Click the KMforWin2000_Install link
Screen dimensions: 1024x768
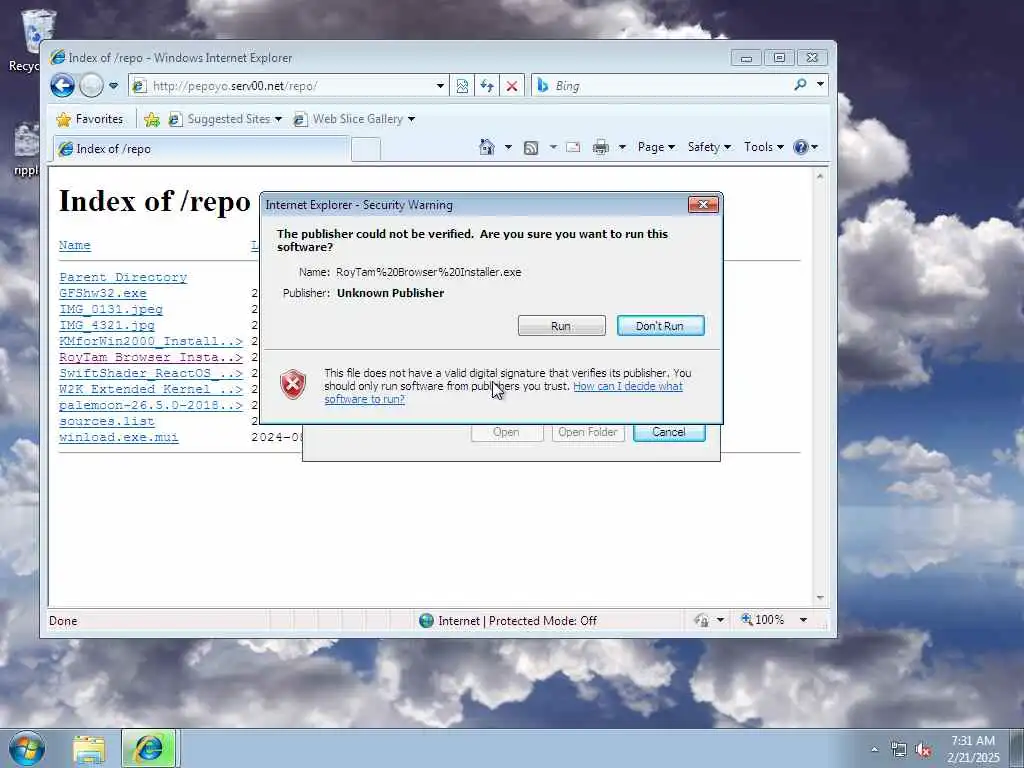click(151, 342)
